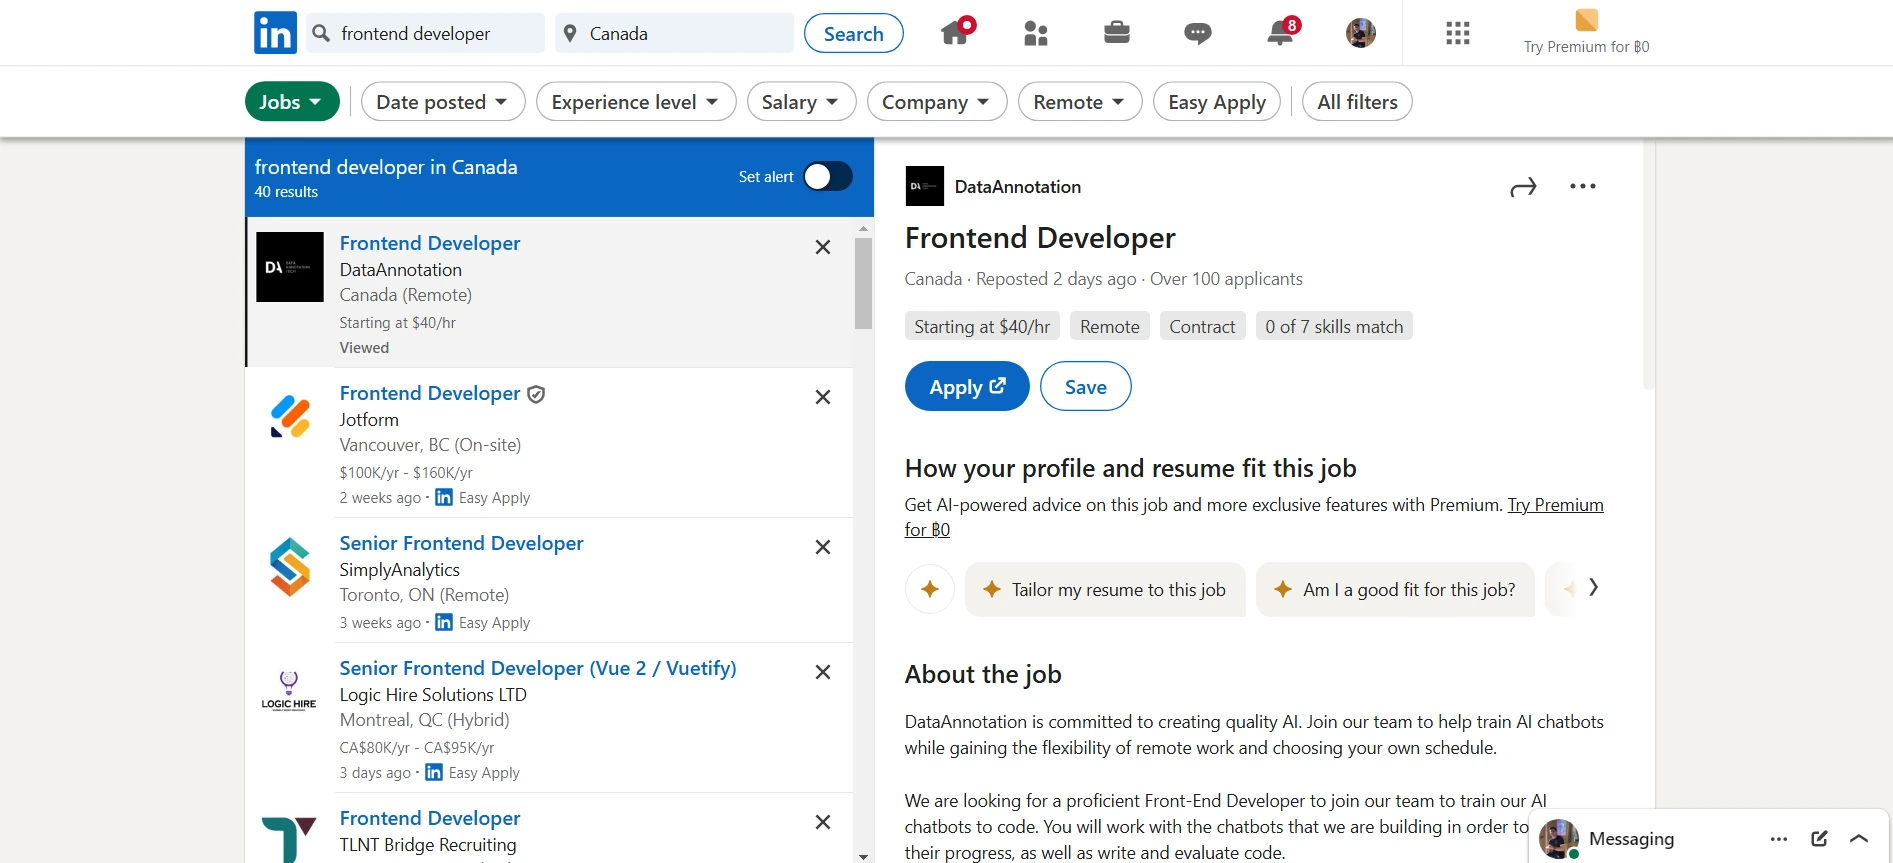The height and width of the screenshot is (863, 1893).
Task: Open the TLNT Bridge Recruiting Frontend Developer listing
Action: click(x=430, y=818)
